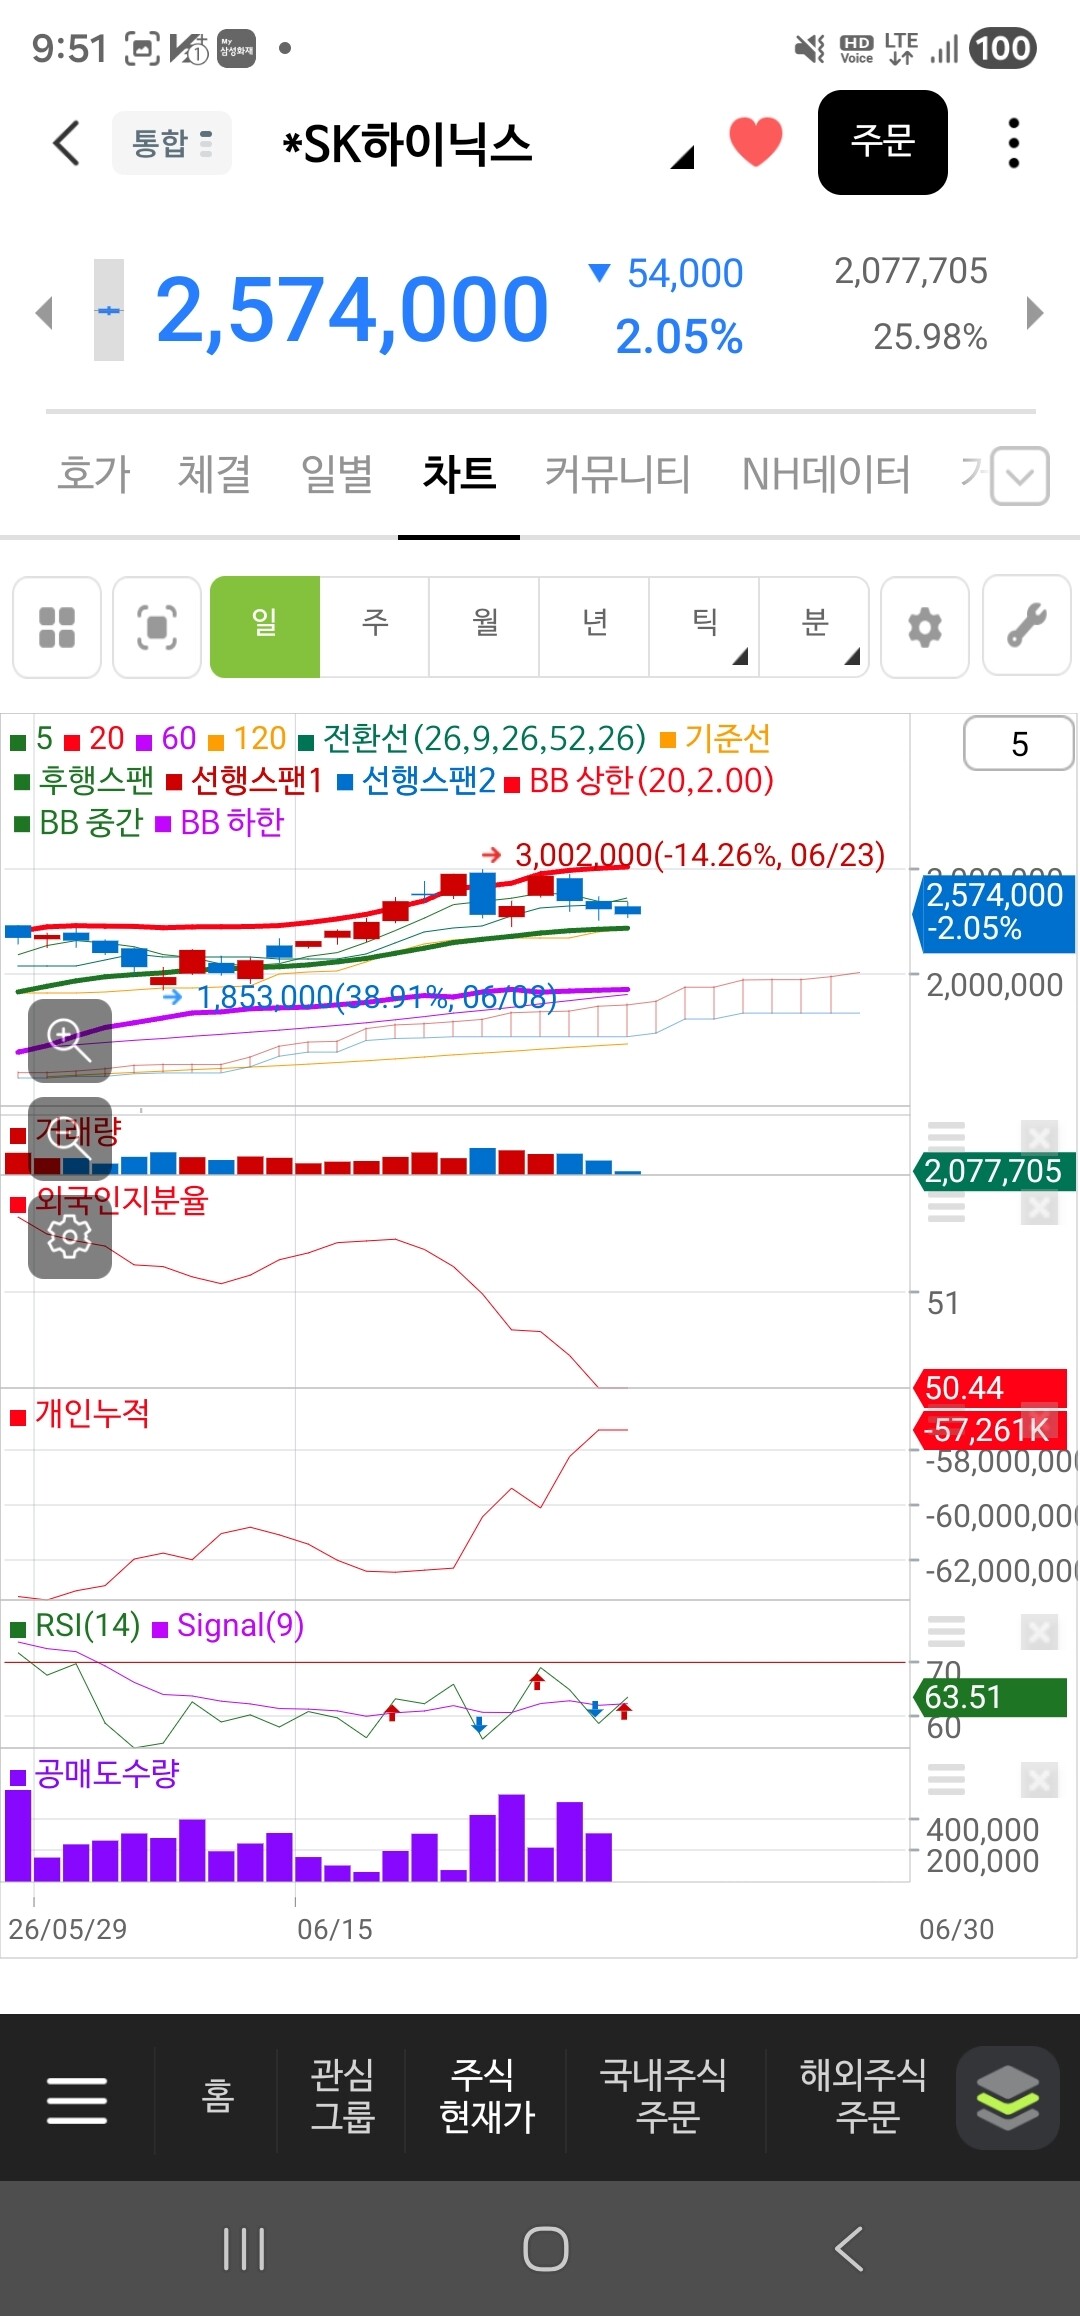Close the 거래량 panel with X
Image resolution: width=1080 pixels, height=2316 pixels.
pyautogui.click(x=1039, y=1137)
